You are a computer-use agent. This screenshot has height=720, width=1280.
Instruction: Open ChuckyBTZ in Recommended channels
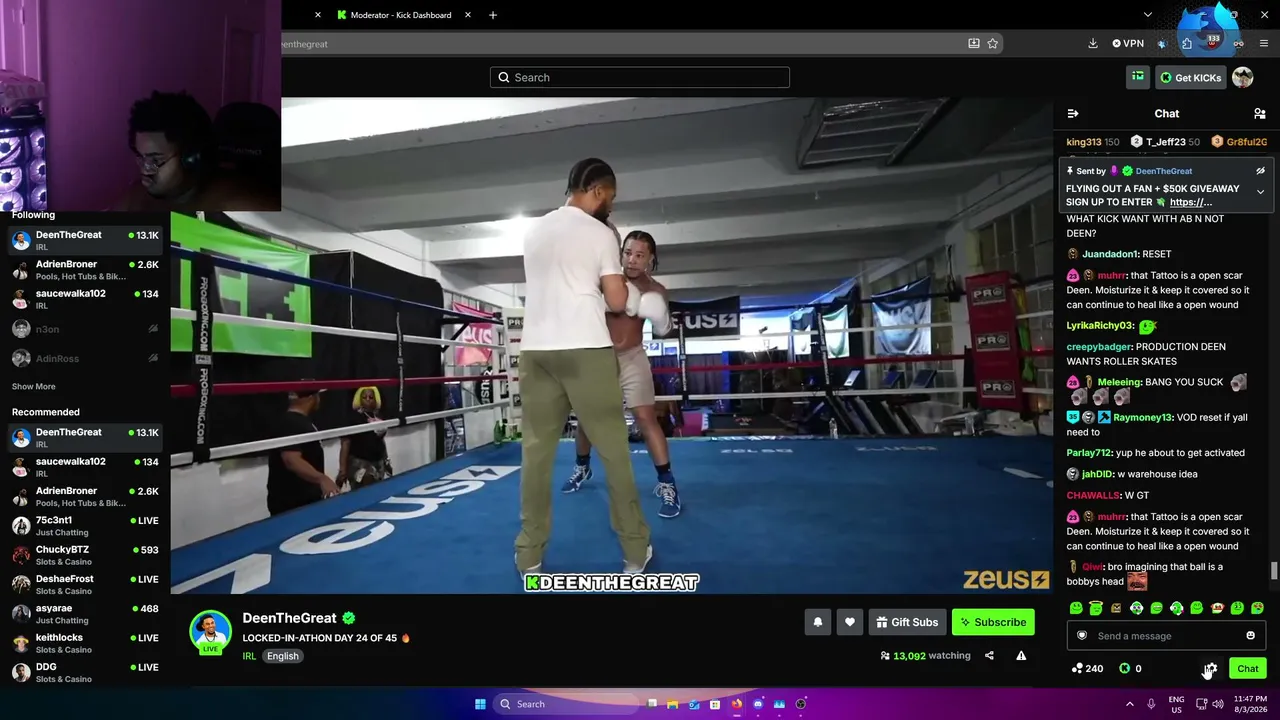pyautogui.click(x=85, y=555)
